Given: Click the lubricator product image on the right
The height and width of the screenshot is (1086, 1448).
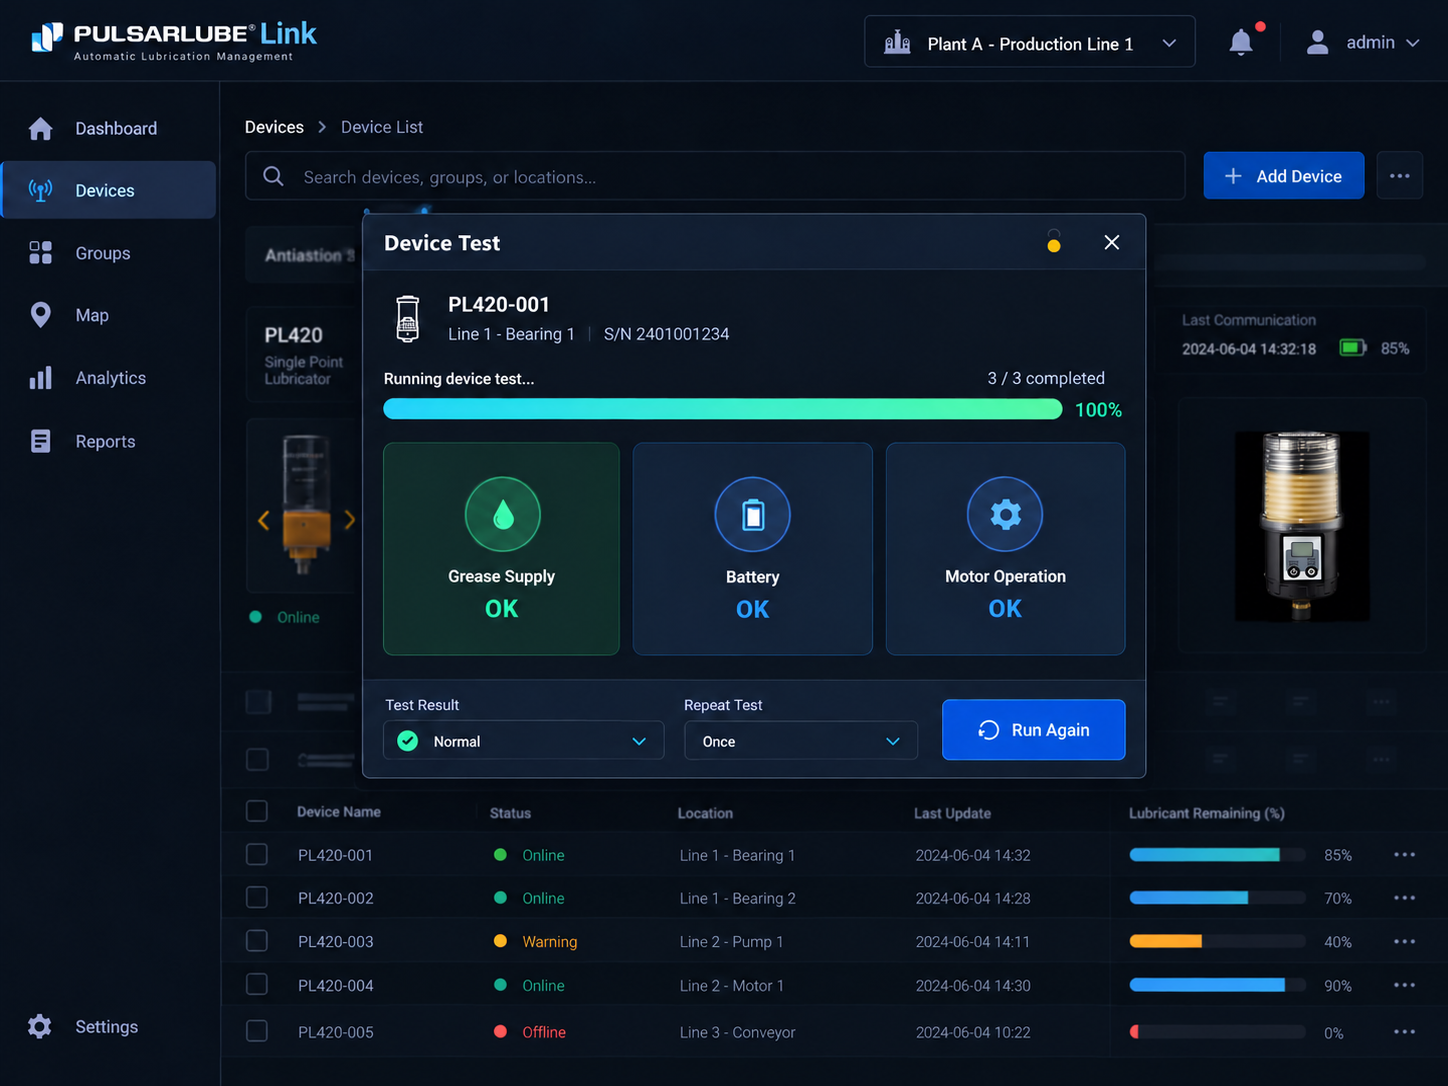Looking at the screenshot, I should click(x=1301, y=526).
